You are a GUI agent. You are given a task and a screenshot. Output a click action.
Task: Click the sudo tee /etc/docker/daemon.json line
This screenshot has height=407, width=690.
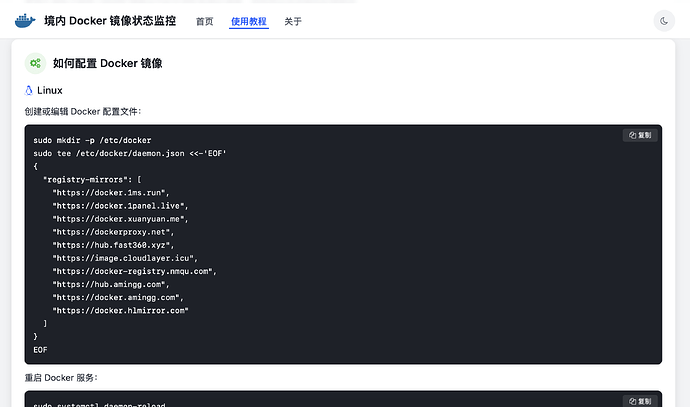coord(130,154)
